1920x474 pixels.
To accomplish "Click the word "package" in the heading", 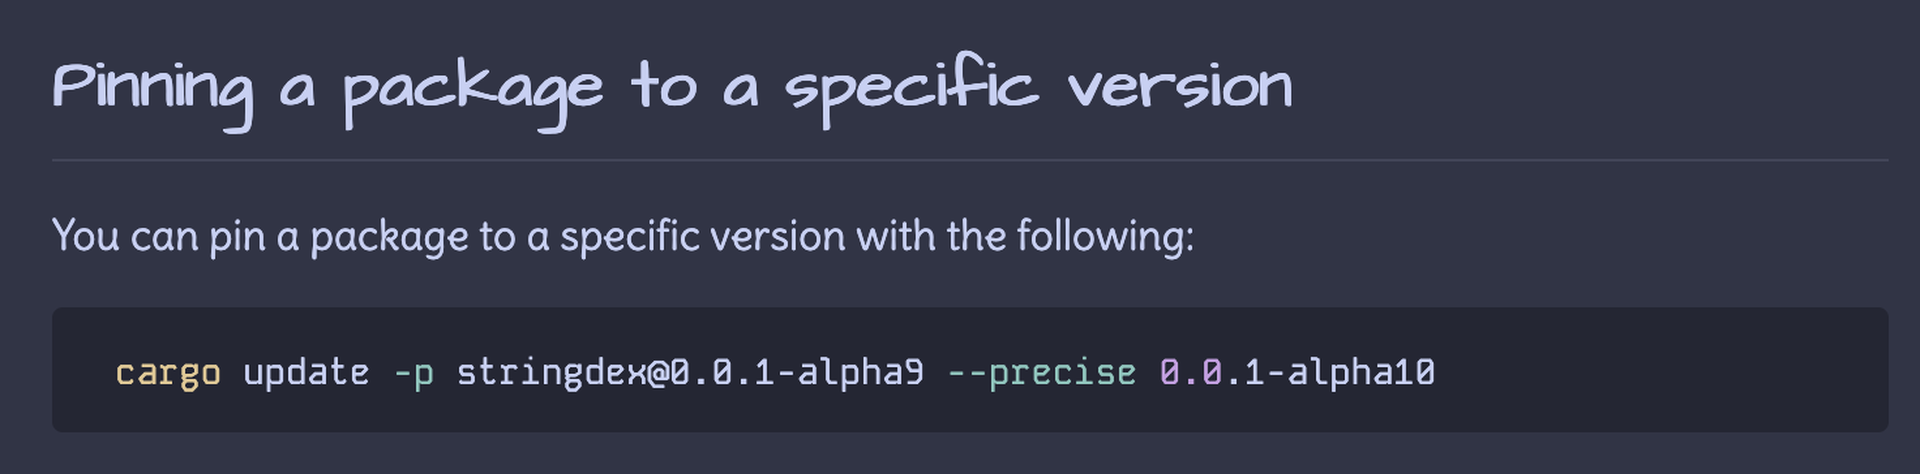I will (473, 90).
